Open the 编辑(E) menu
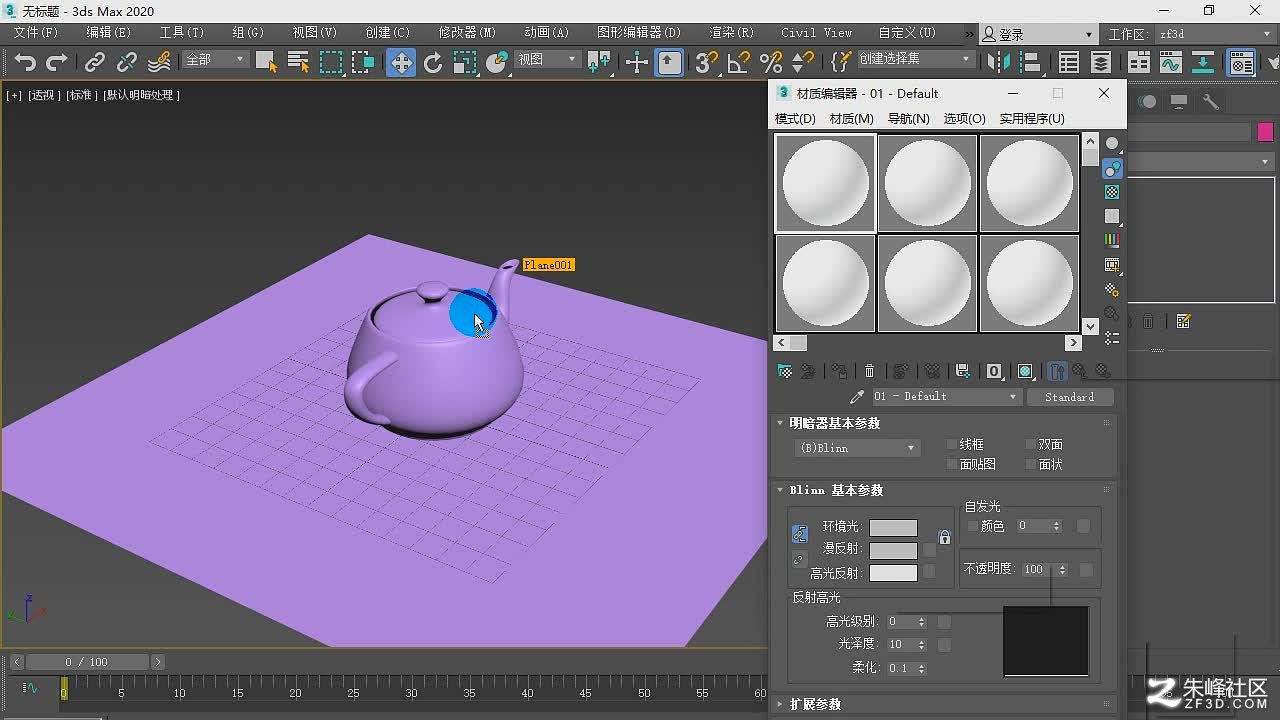The width and height of the screenshot is (1280, 720). click(108, 33)
